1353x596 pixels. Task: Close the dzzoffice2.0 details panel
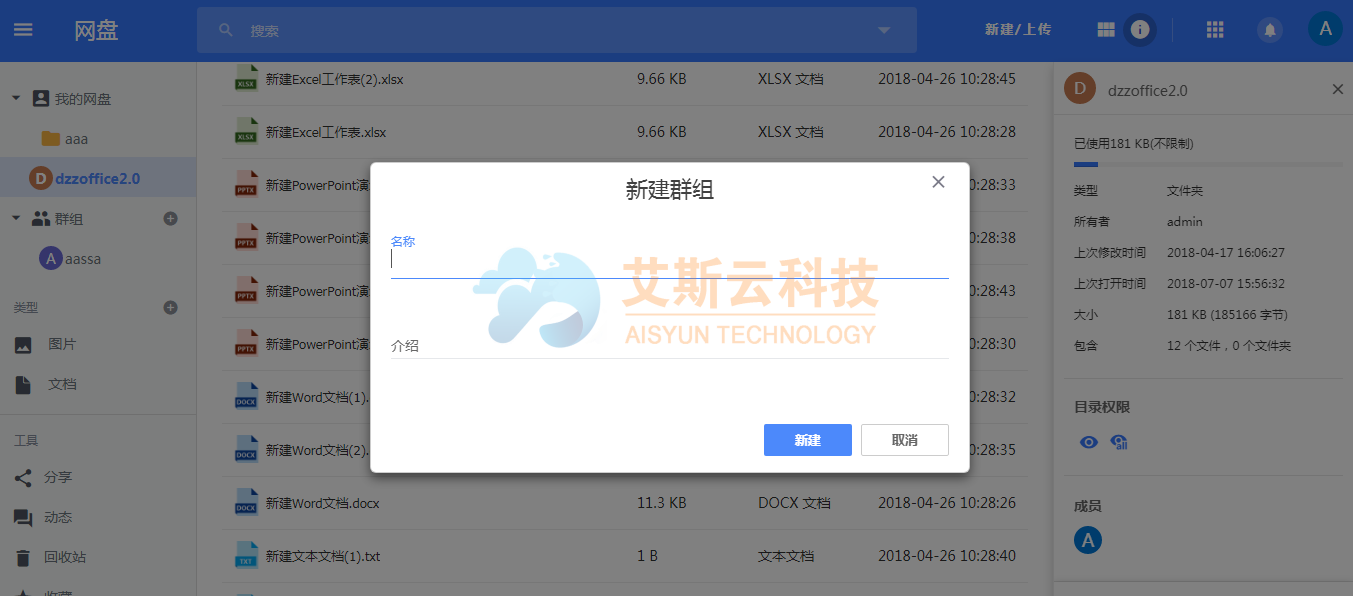tap(1337, 89)
